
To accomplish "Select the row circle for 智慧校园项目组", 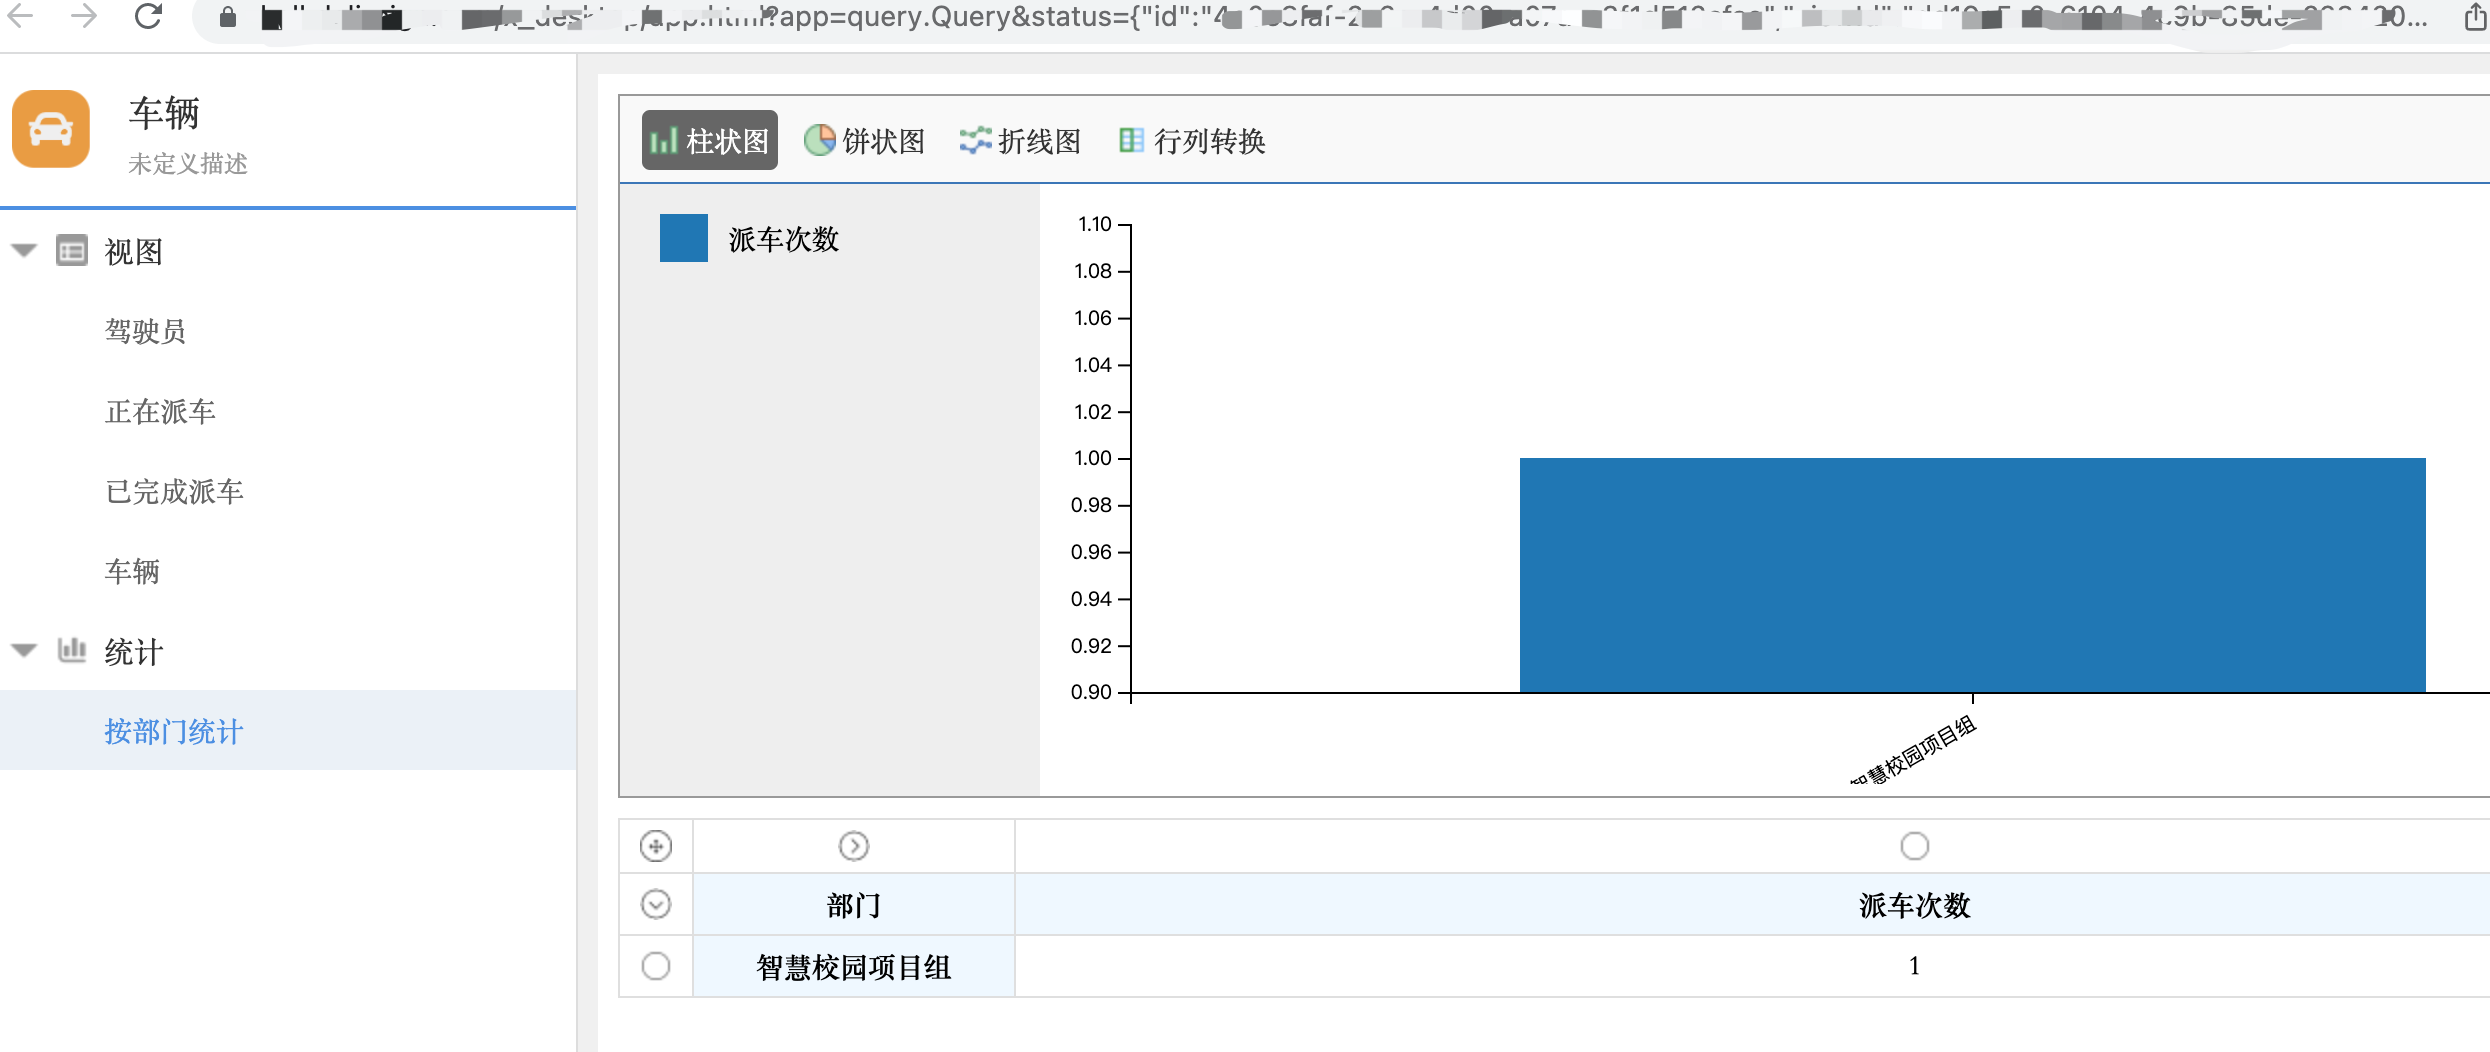I will (x=656, y=966).
